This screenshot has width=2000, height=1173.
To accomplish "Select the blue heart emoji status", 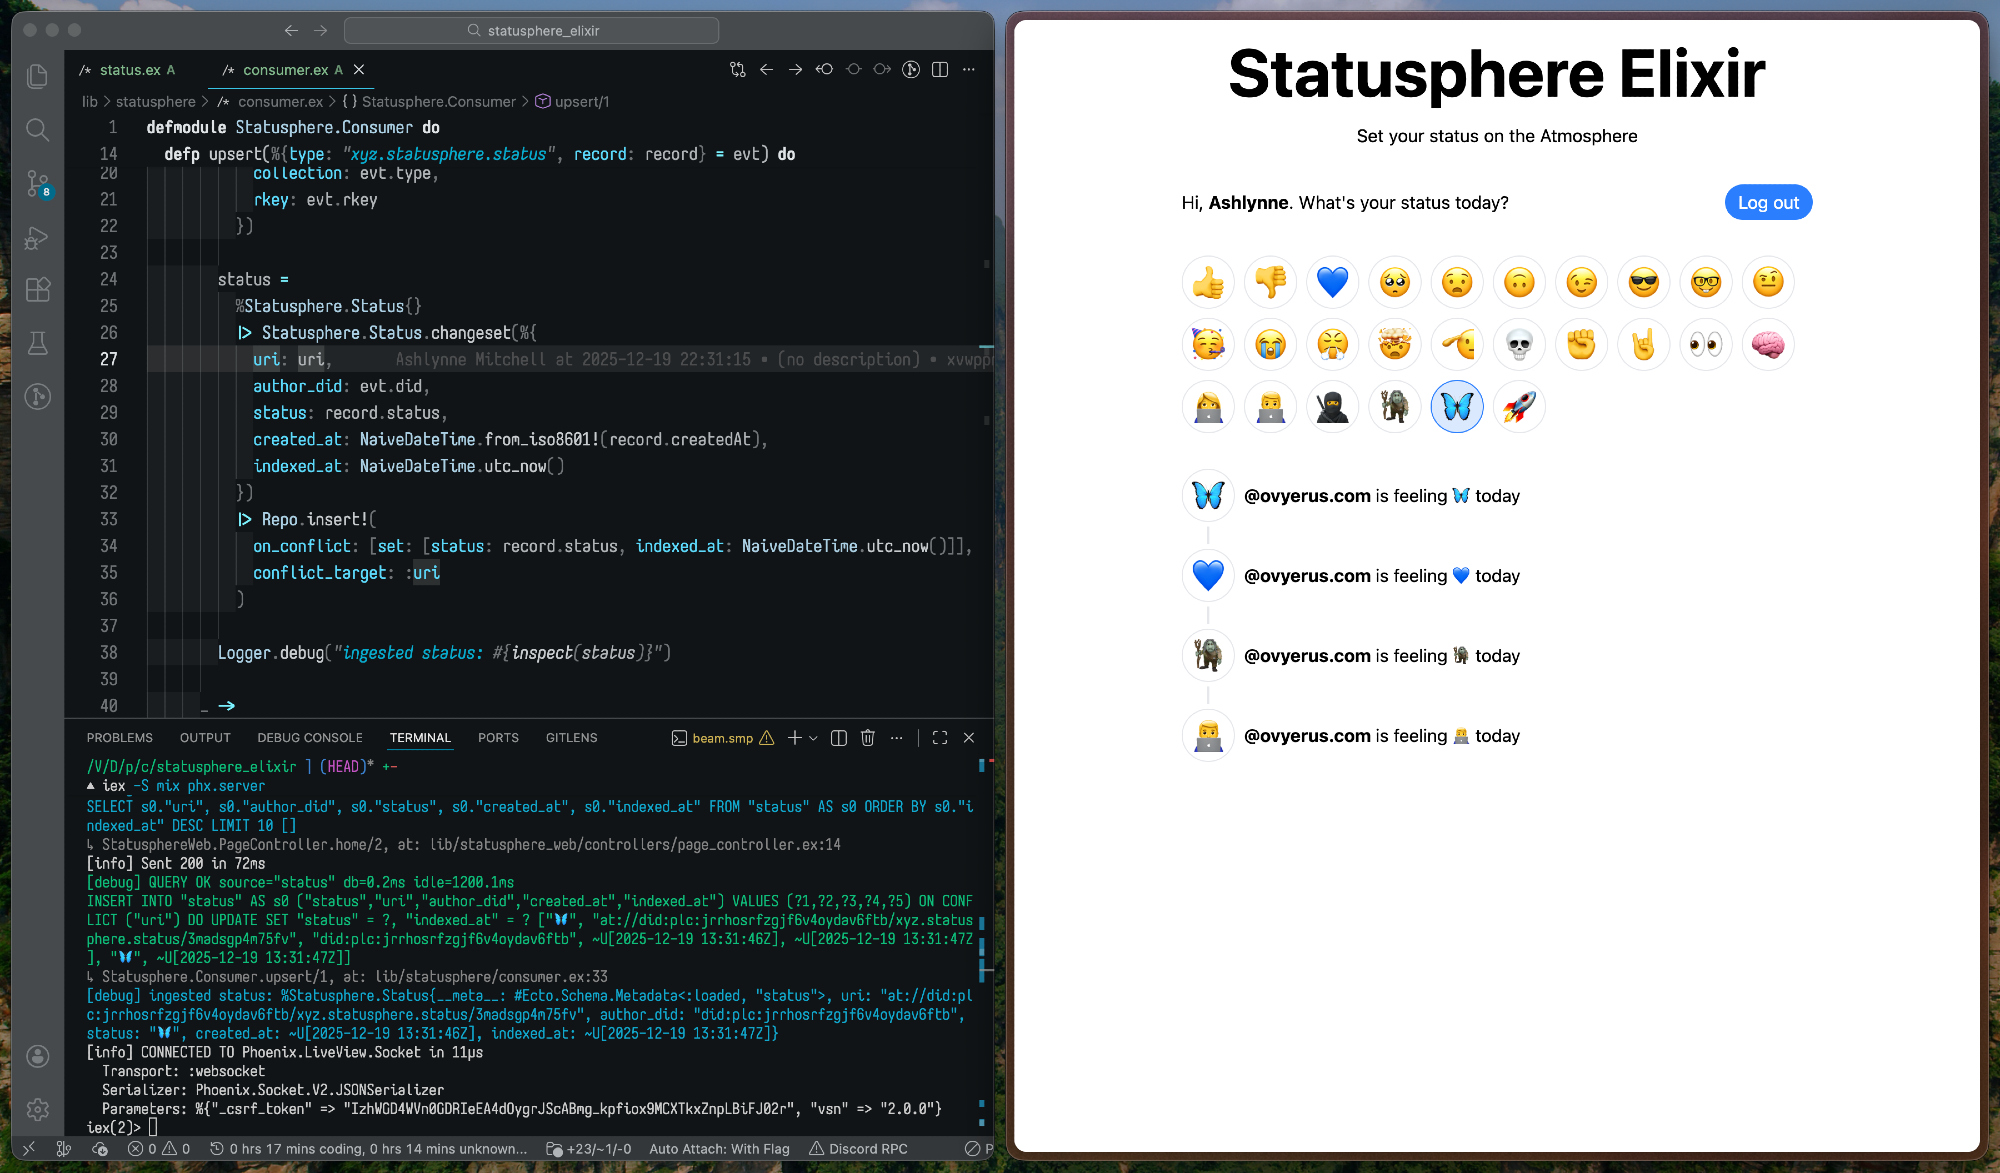I will pyautogui.click(x=1332, y=283).
